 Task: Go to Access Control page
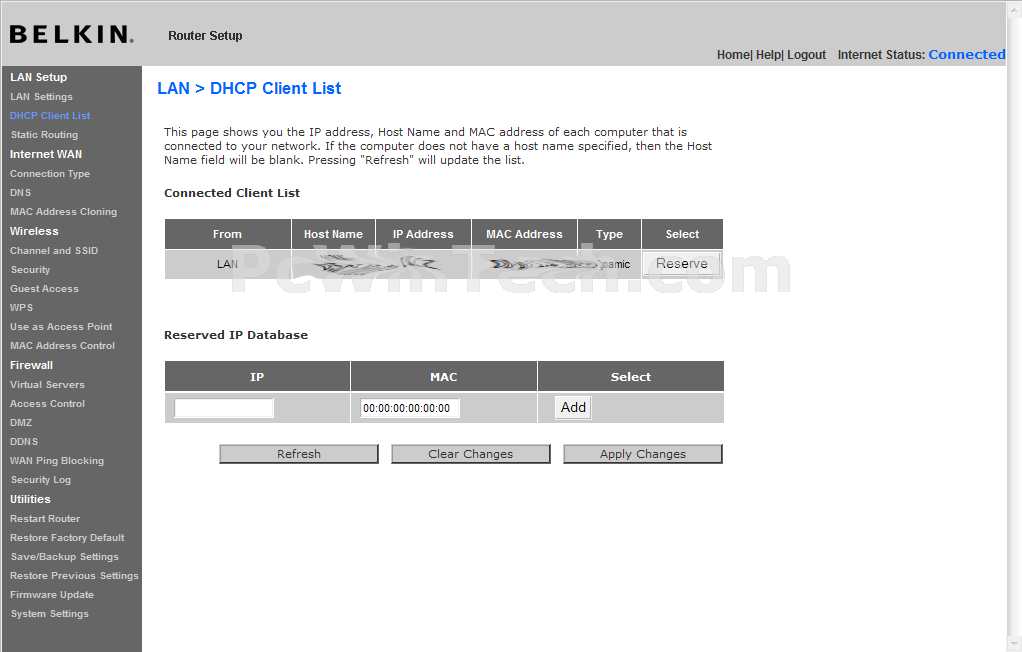pos(47,404)
